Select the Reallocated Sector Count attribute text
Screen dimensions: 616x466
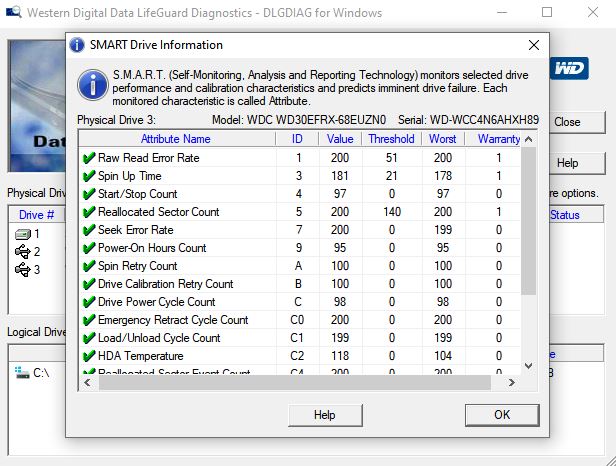tap(158, 212)
